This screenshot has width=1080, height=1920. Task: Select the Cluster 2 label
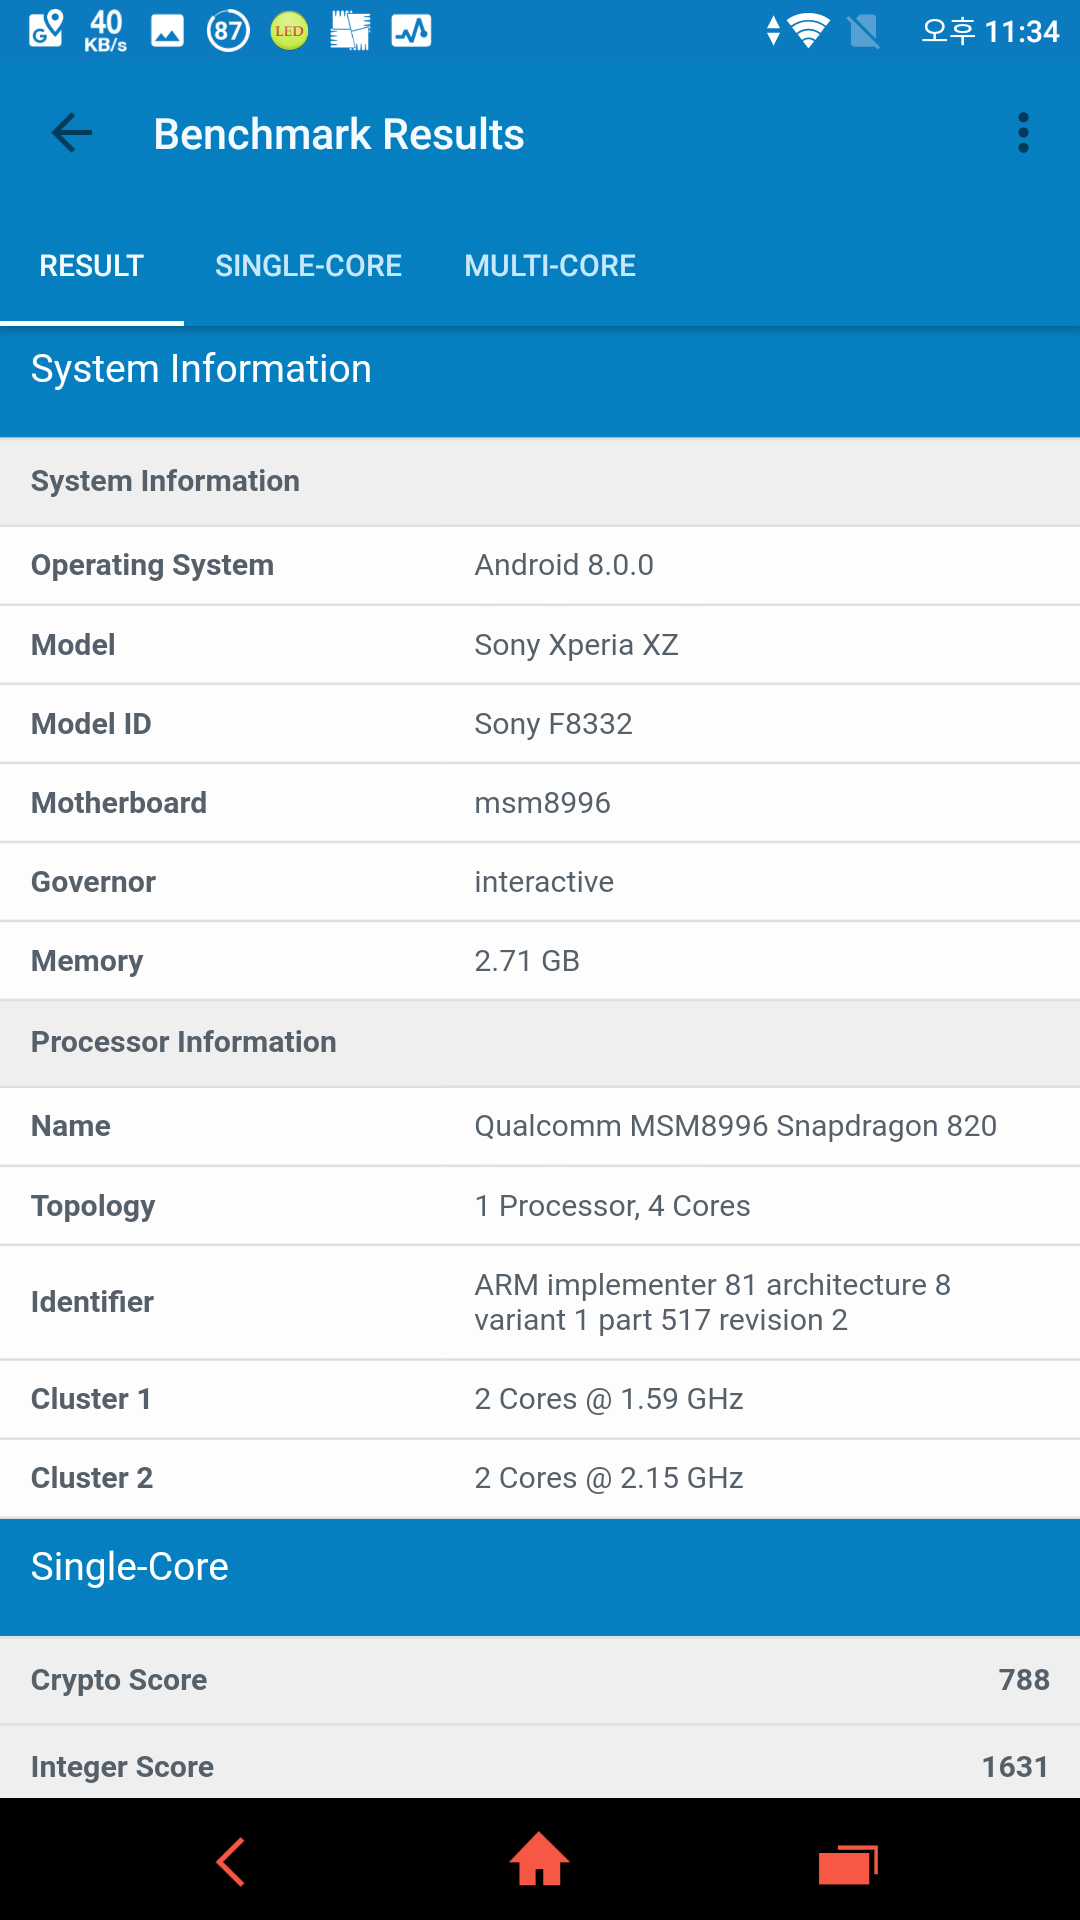(92, 1478)
